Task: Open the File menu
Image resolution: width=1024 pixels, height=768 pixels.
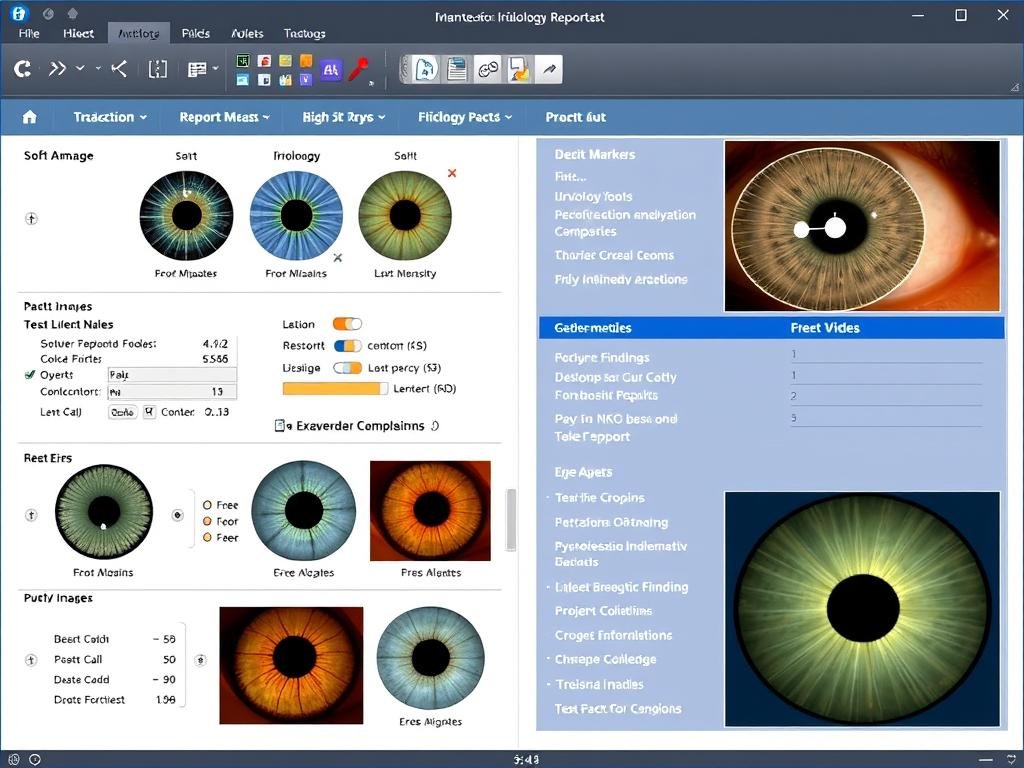Action: (x=29, y=33)
